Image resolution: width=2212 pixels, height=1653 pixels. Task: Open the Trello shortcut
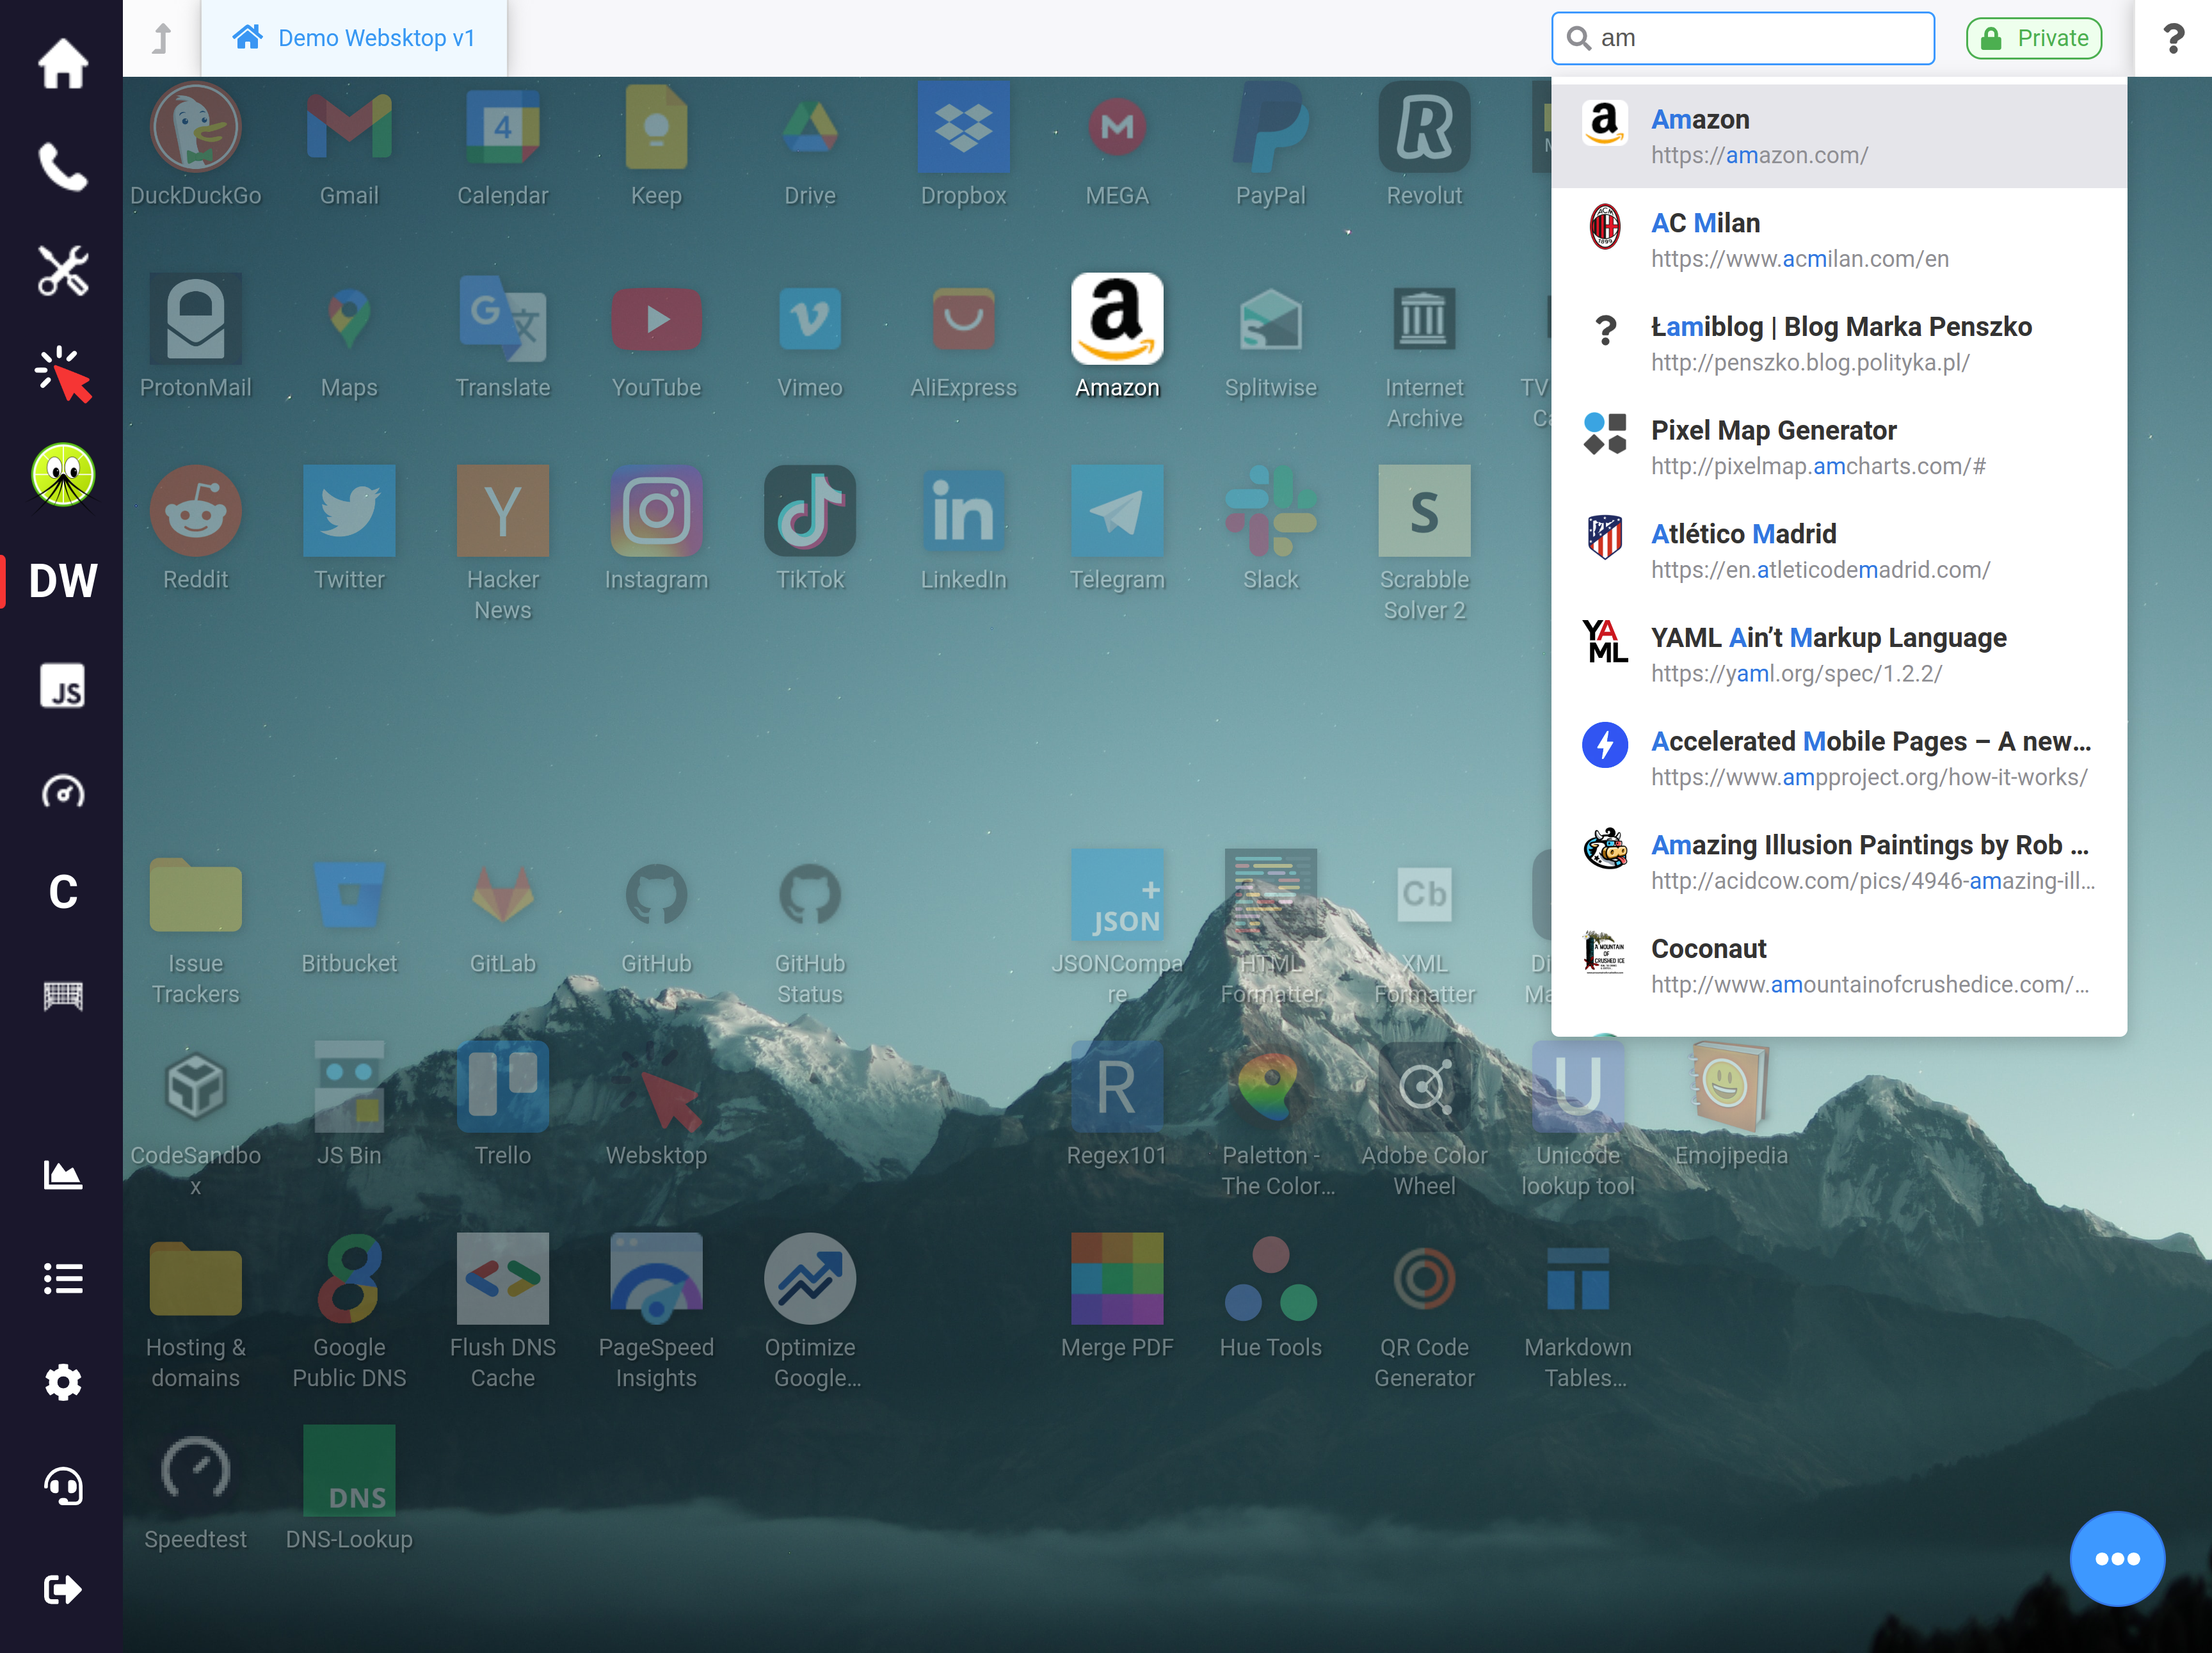503,1105
